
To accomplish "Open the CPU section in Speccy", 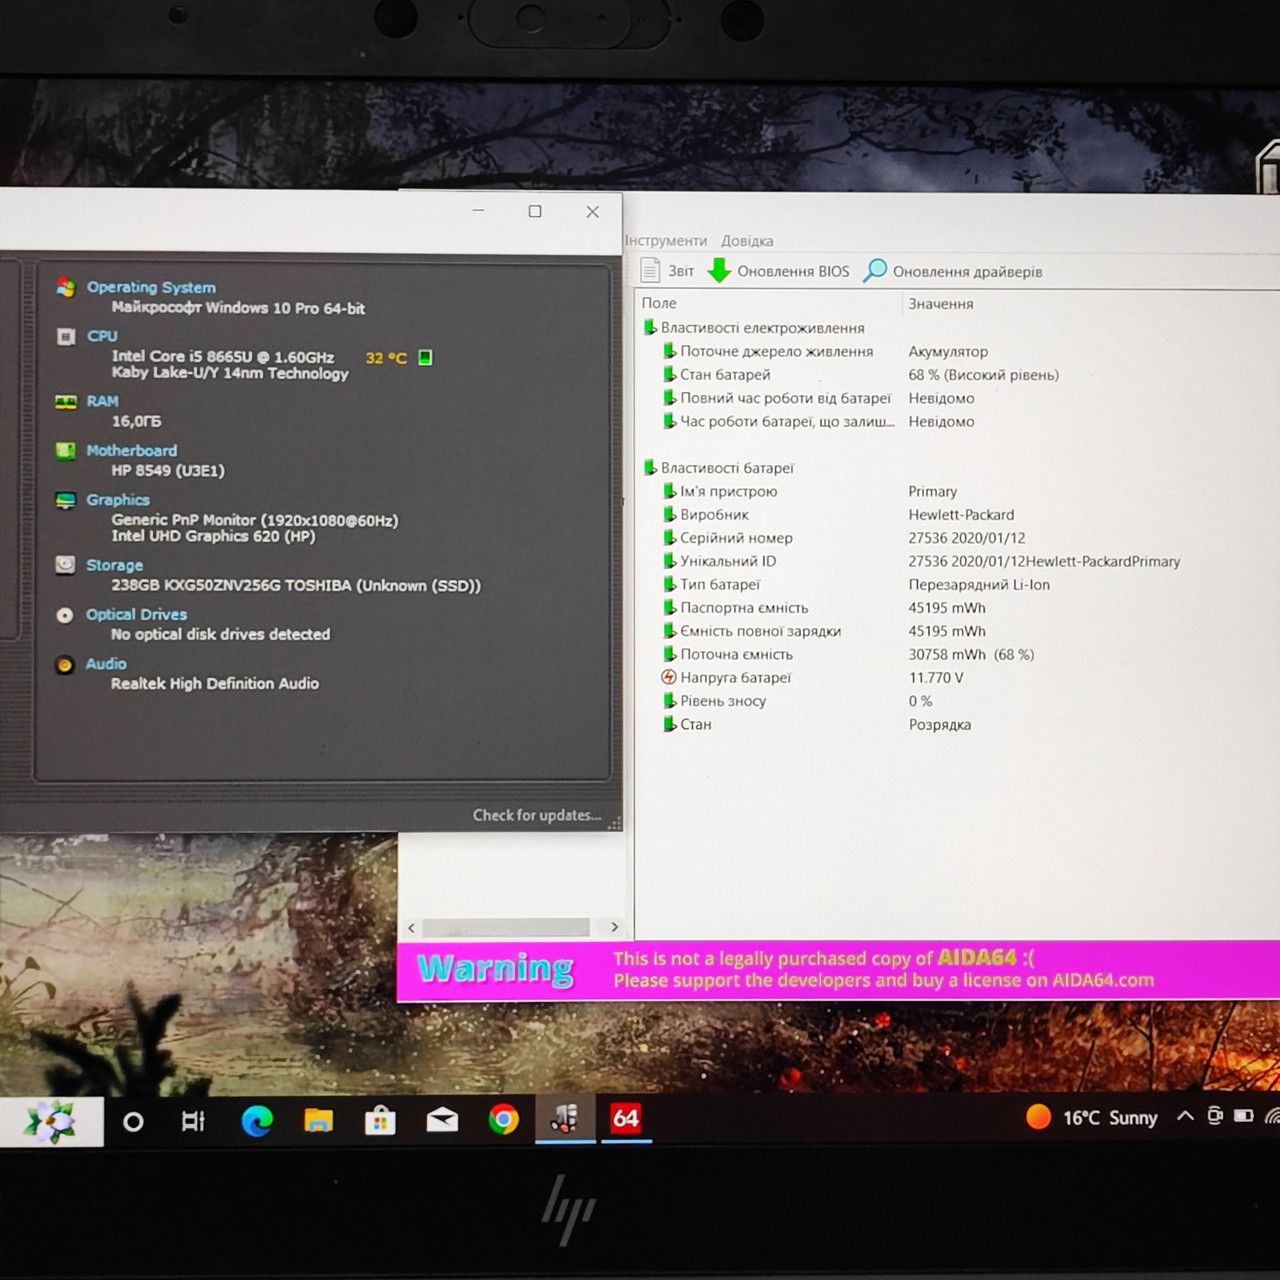I will [x=102, y=336].
